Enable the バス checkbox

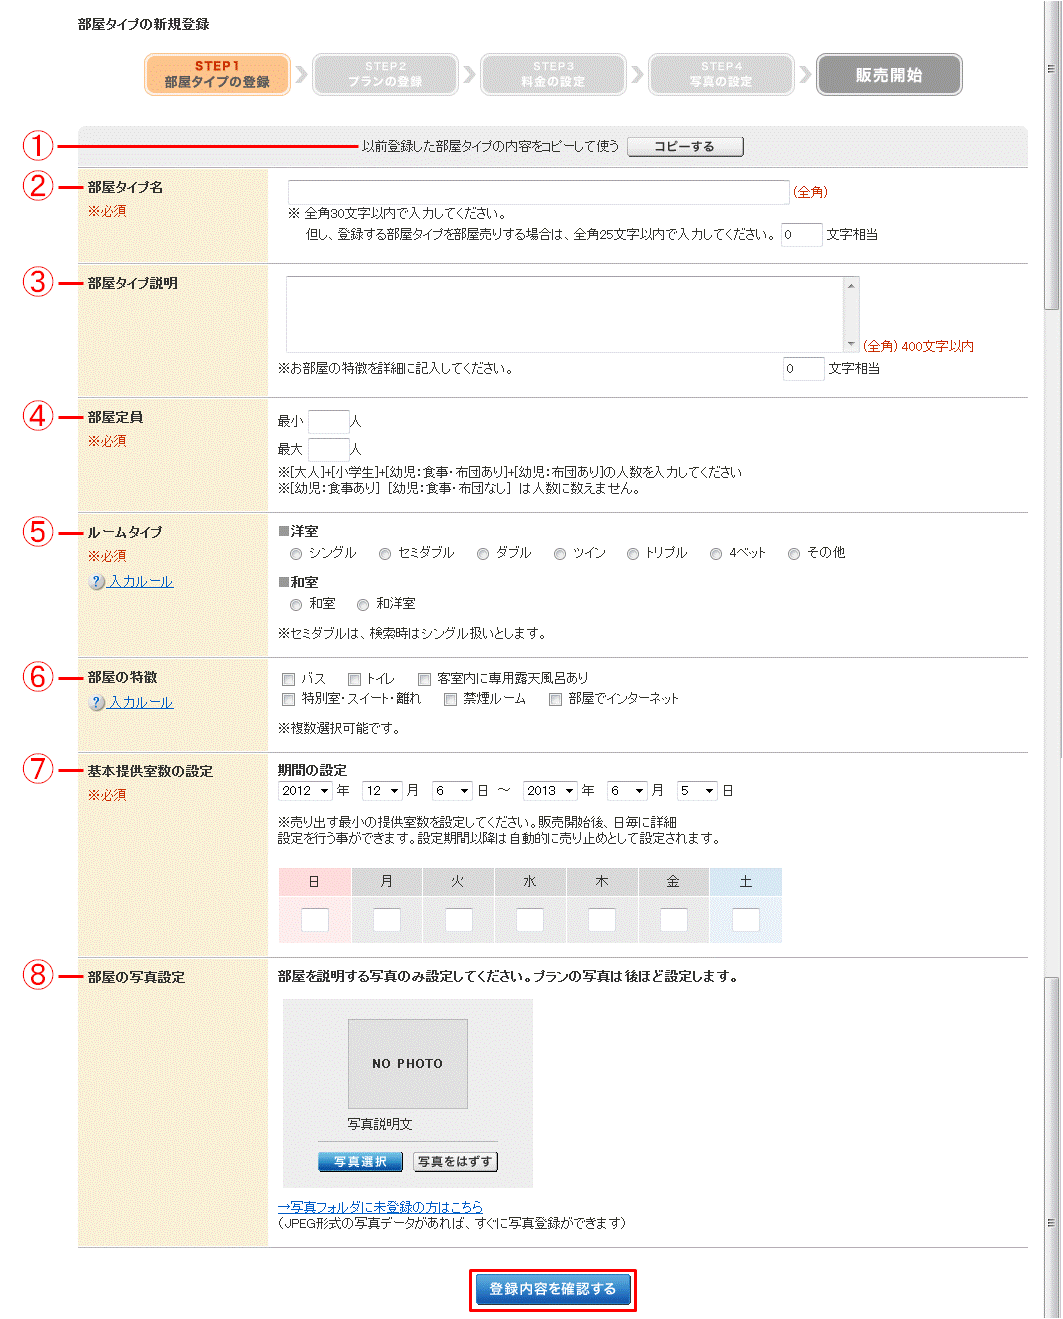pyautogui.click(x=288, y=678)
